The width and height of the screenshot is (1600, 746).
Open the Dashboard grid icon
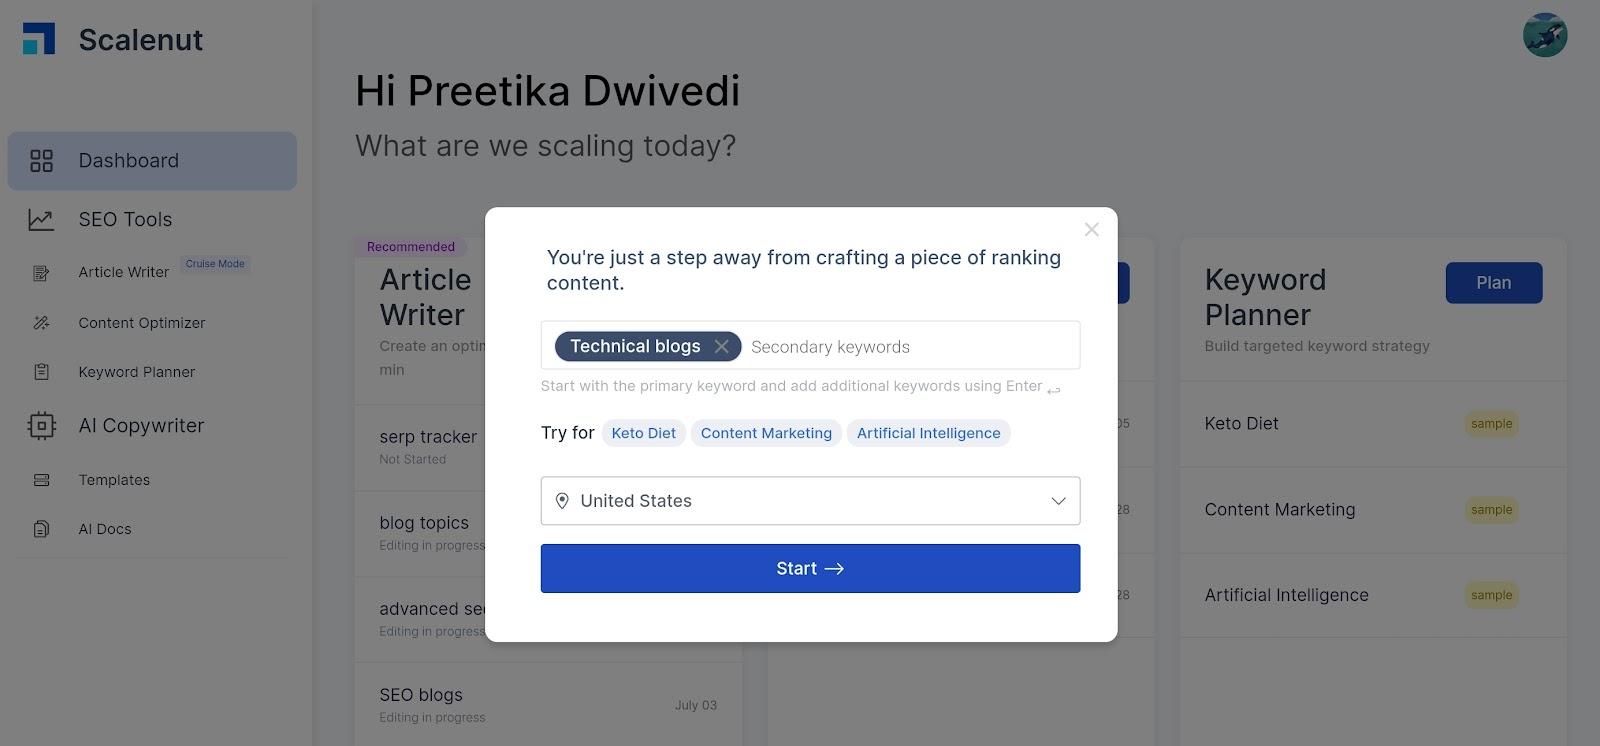(x=41, y=161)
